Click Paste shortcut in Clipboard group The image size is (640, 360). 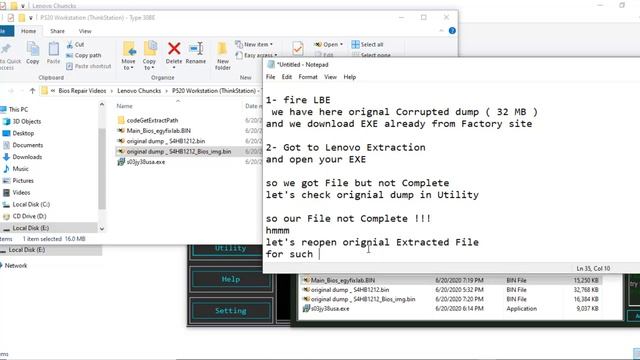89,66
